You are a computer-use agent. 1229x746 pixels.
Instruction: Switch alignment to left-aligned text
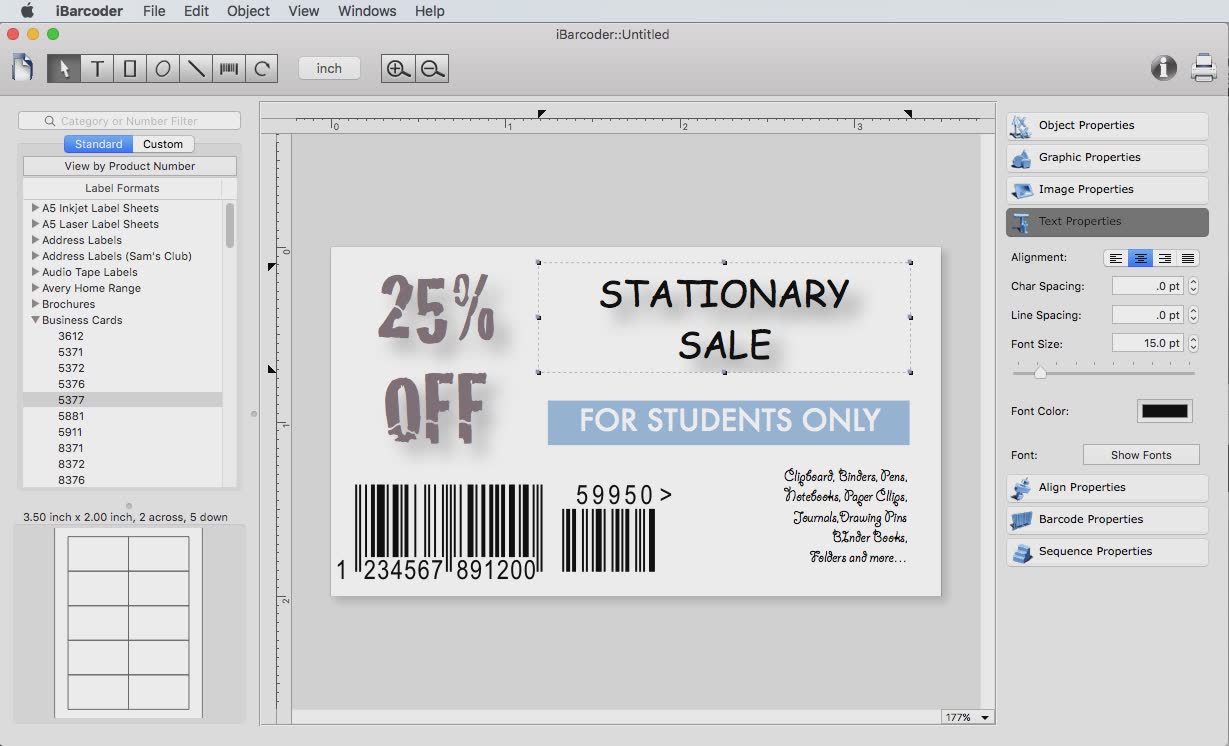coord(1115,258)
